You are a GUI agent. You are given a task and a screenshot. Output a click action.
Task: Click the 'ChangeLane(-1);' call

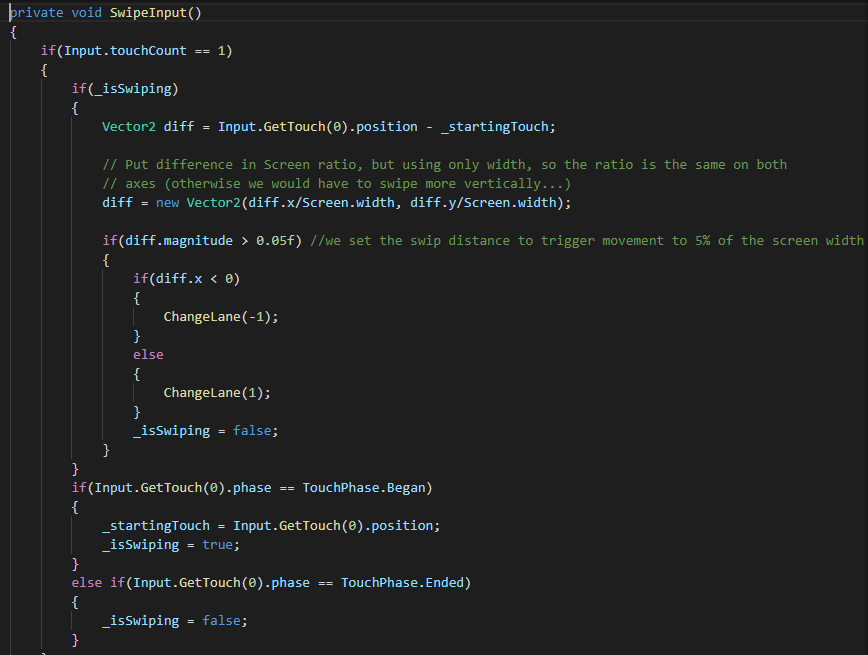(221, 317)
